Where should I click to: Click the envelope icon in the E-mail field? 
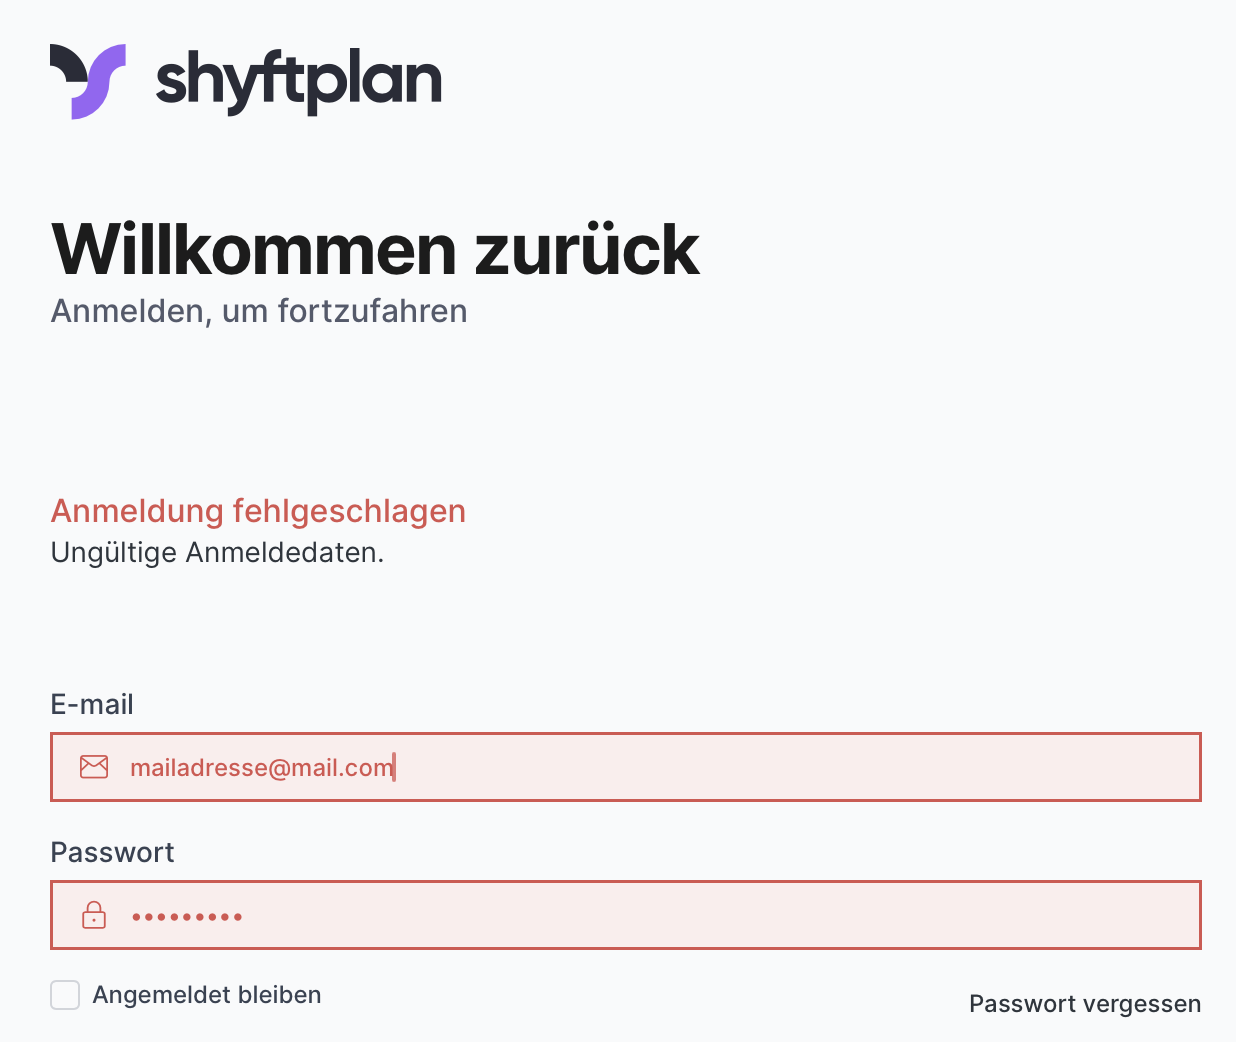tap(94, 767)
